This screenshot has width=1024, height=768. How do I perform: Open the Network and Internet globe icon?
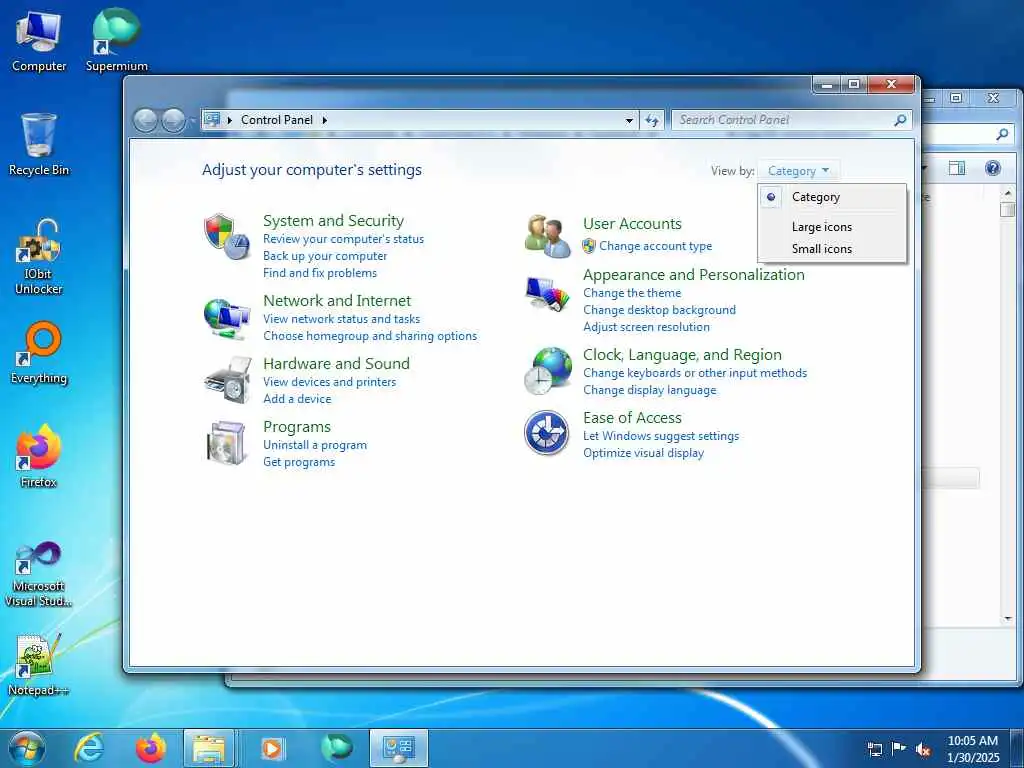click(227, 318)
